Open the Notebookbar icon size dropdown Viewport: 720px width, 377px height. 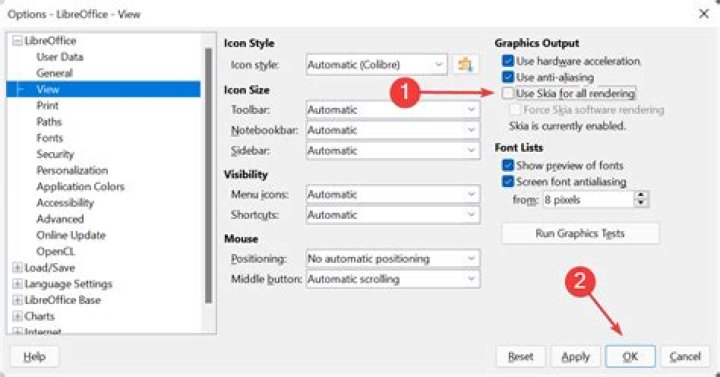click(x=393, y=130)
